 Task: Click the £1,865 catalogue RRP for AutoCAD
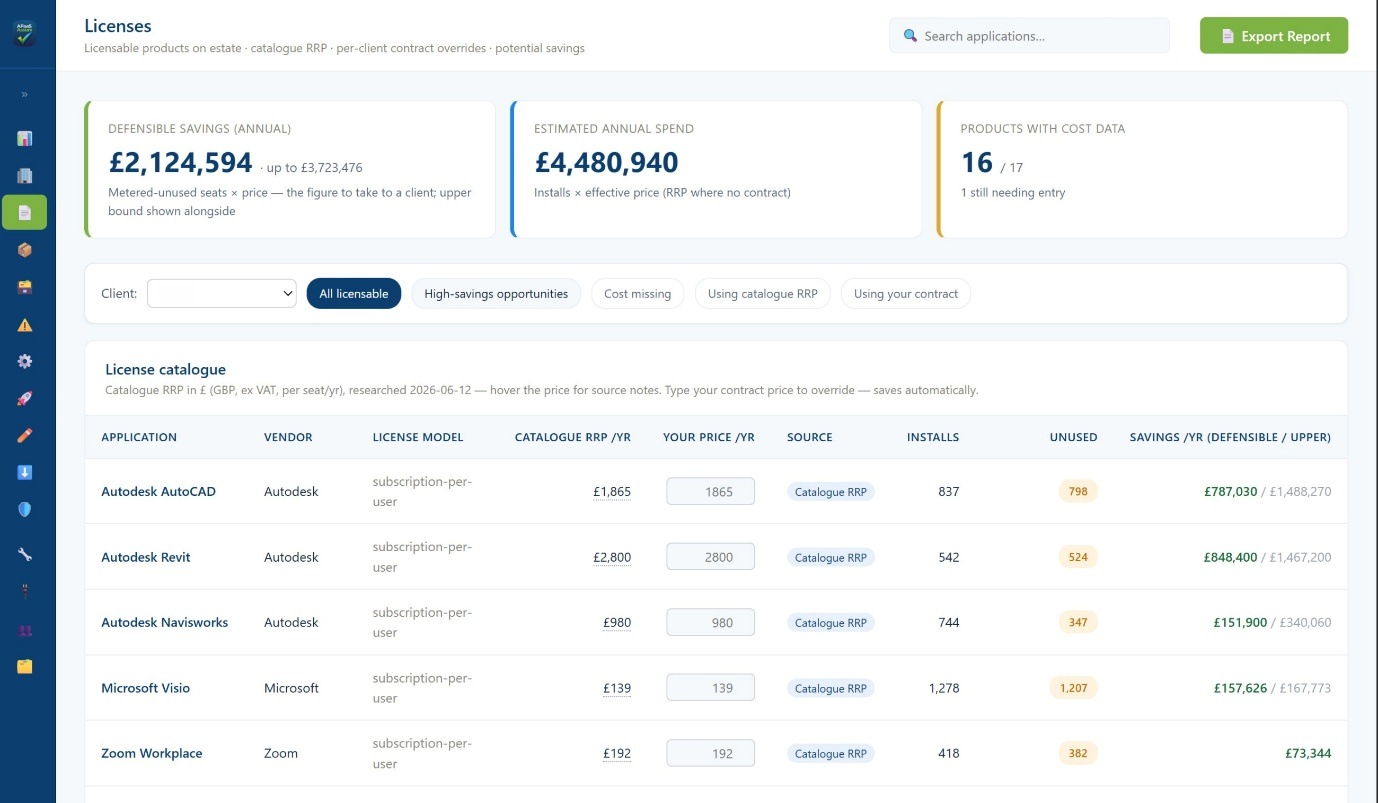coord(612,491)
